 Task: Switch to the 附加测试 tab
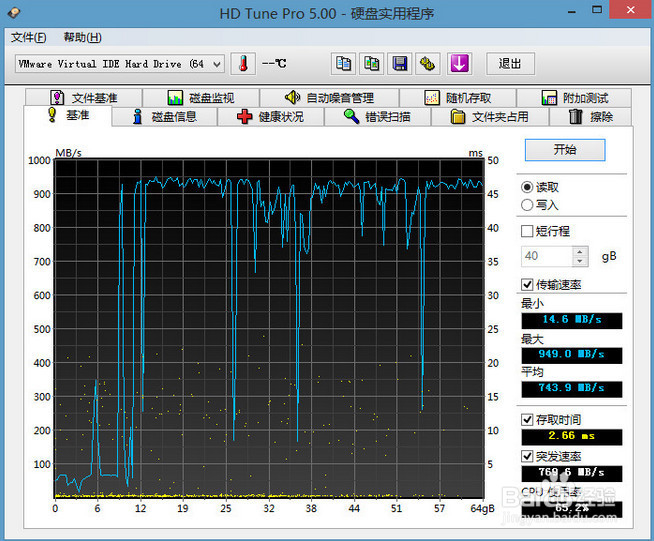tap(574, 98)
